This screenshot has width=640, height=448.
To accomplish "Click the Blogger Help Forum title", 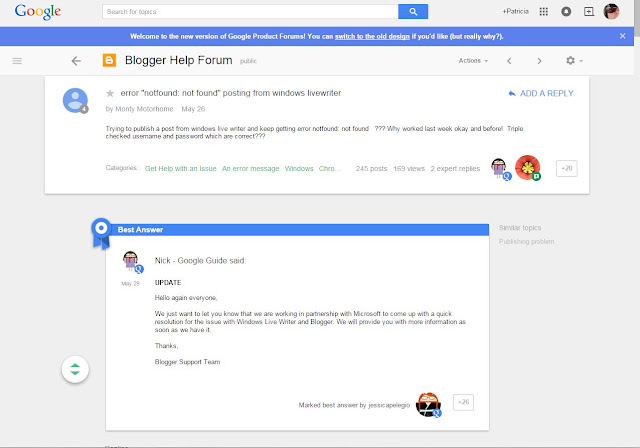I will pos(178,60).
